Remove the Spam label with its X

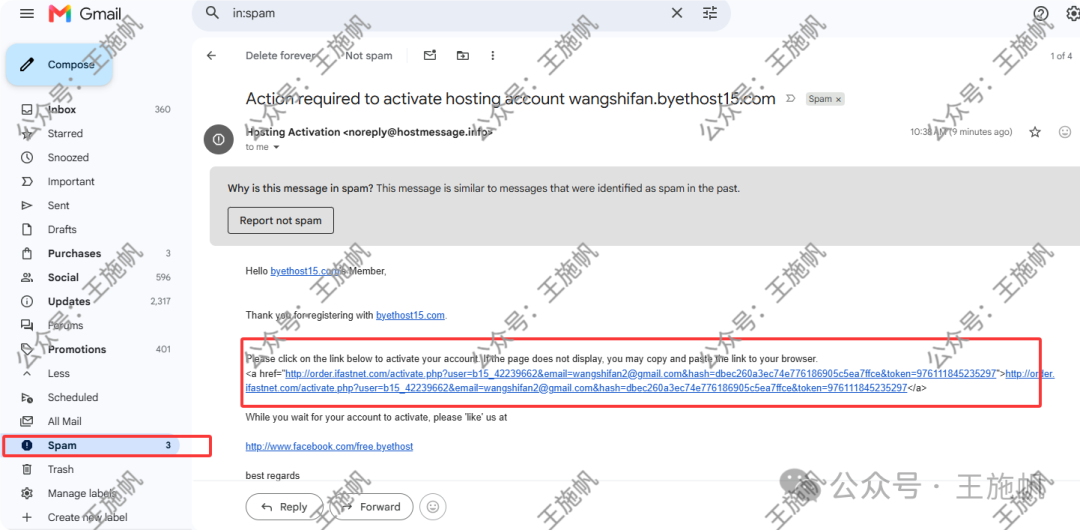pyautogui.click(x=838, y=99)
